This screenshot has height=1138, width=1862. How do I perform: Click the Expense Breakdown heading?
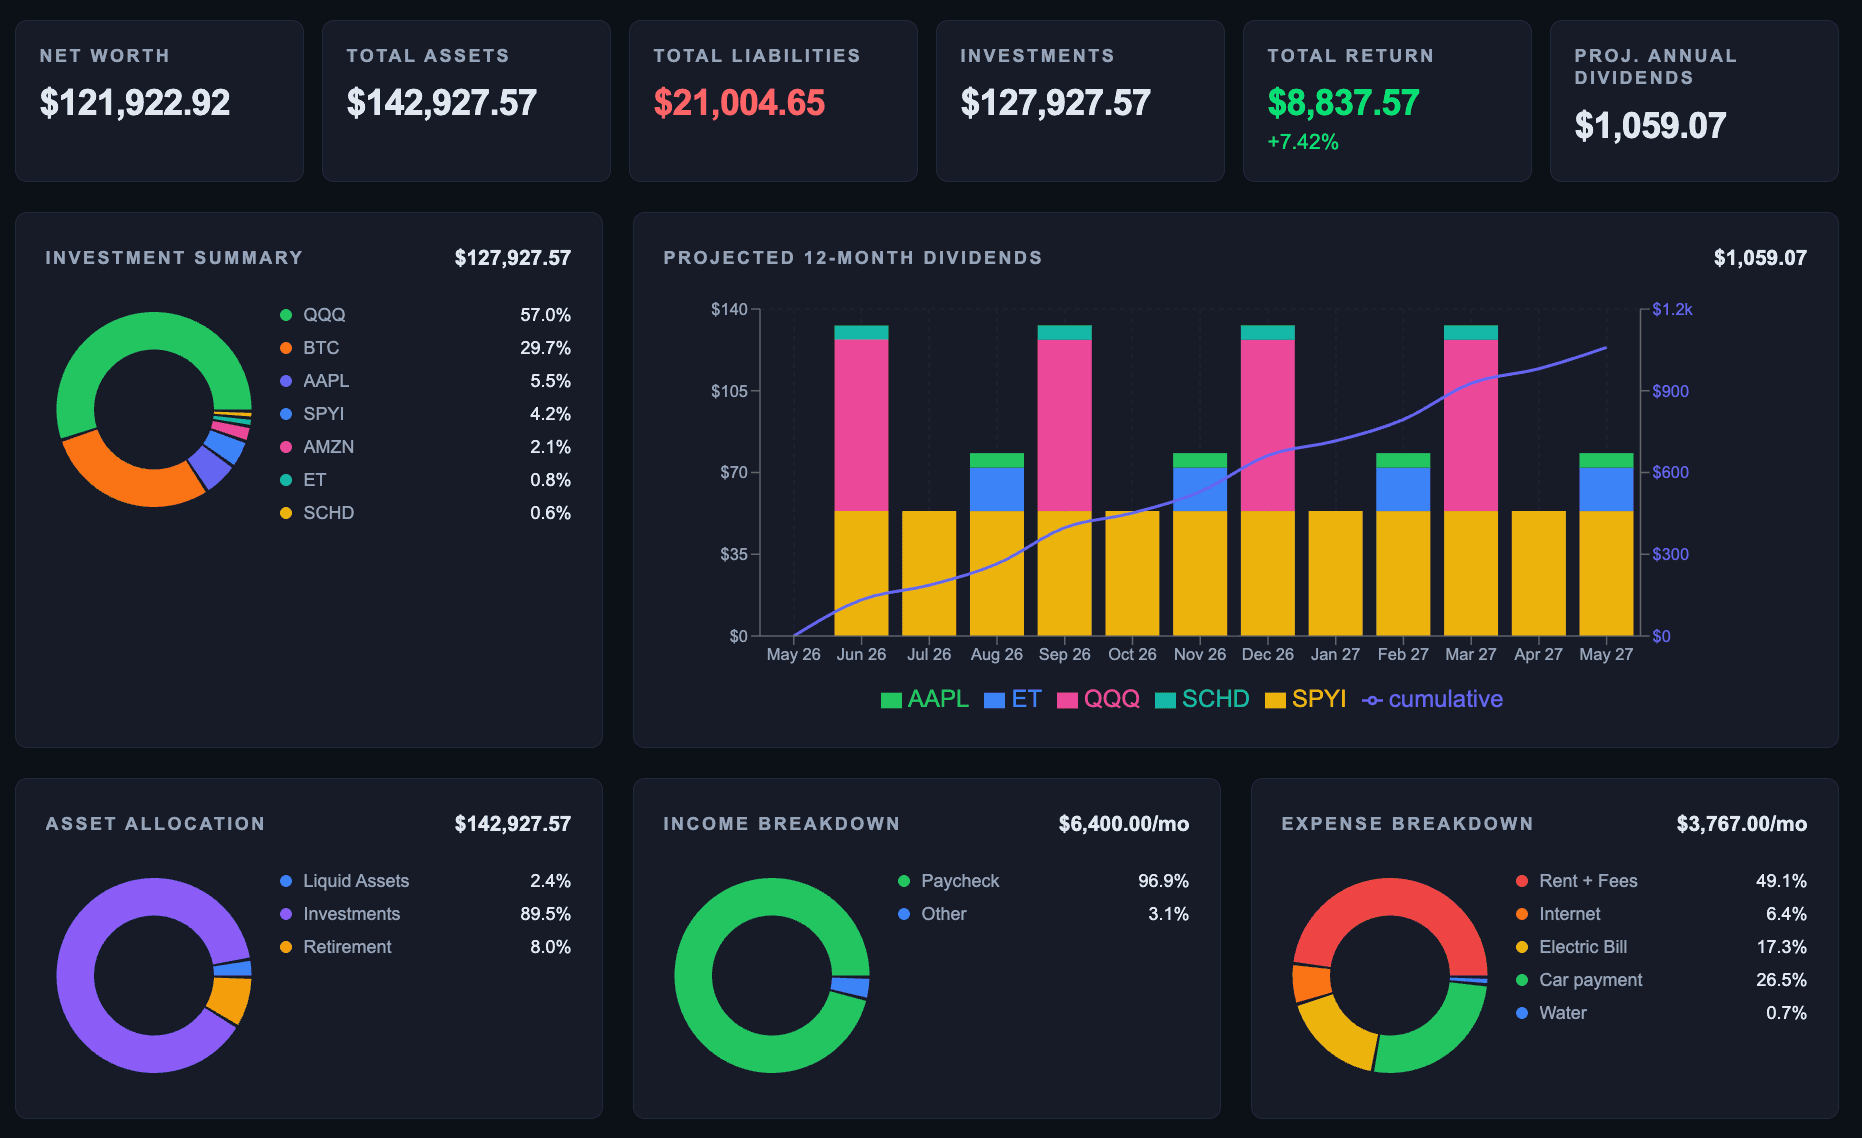click(x=1407, y=824)
